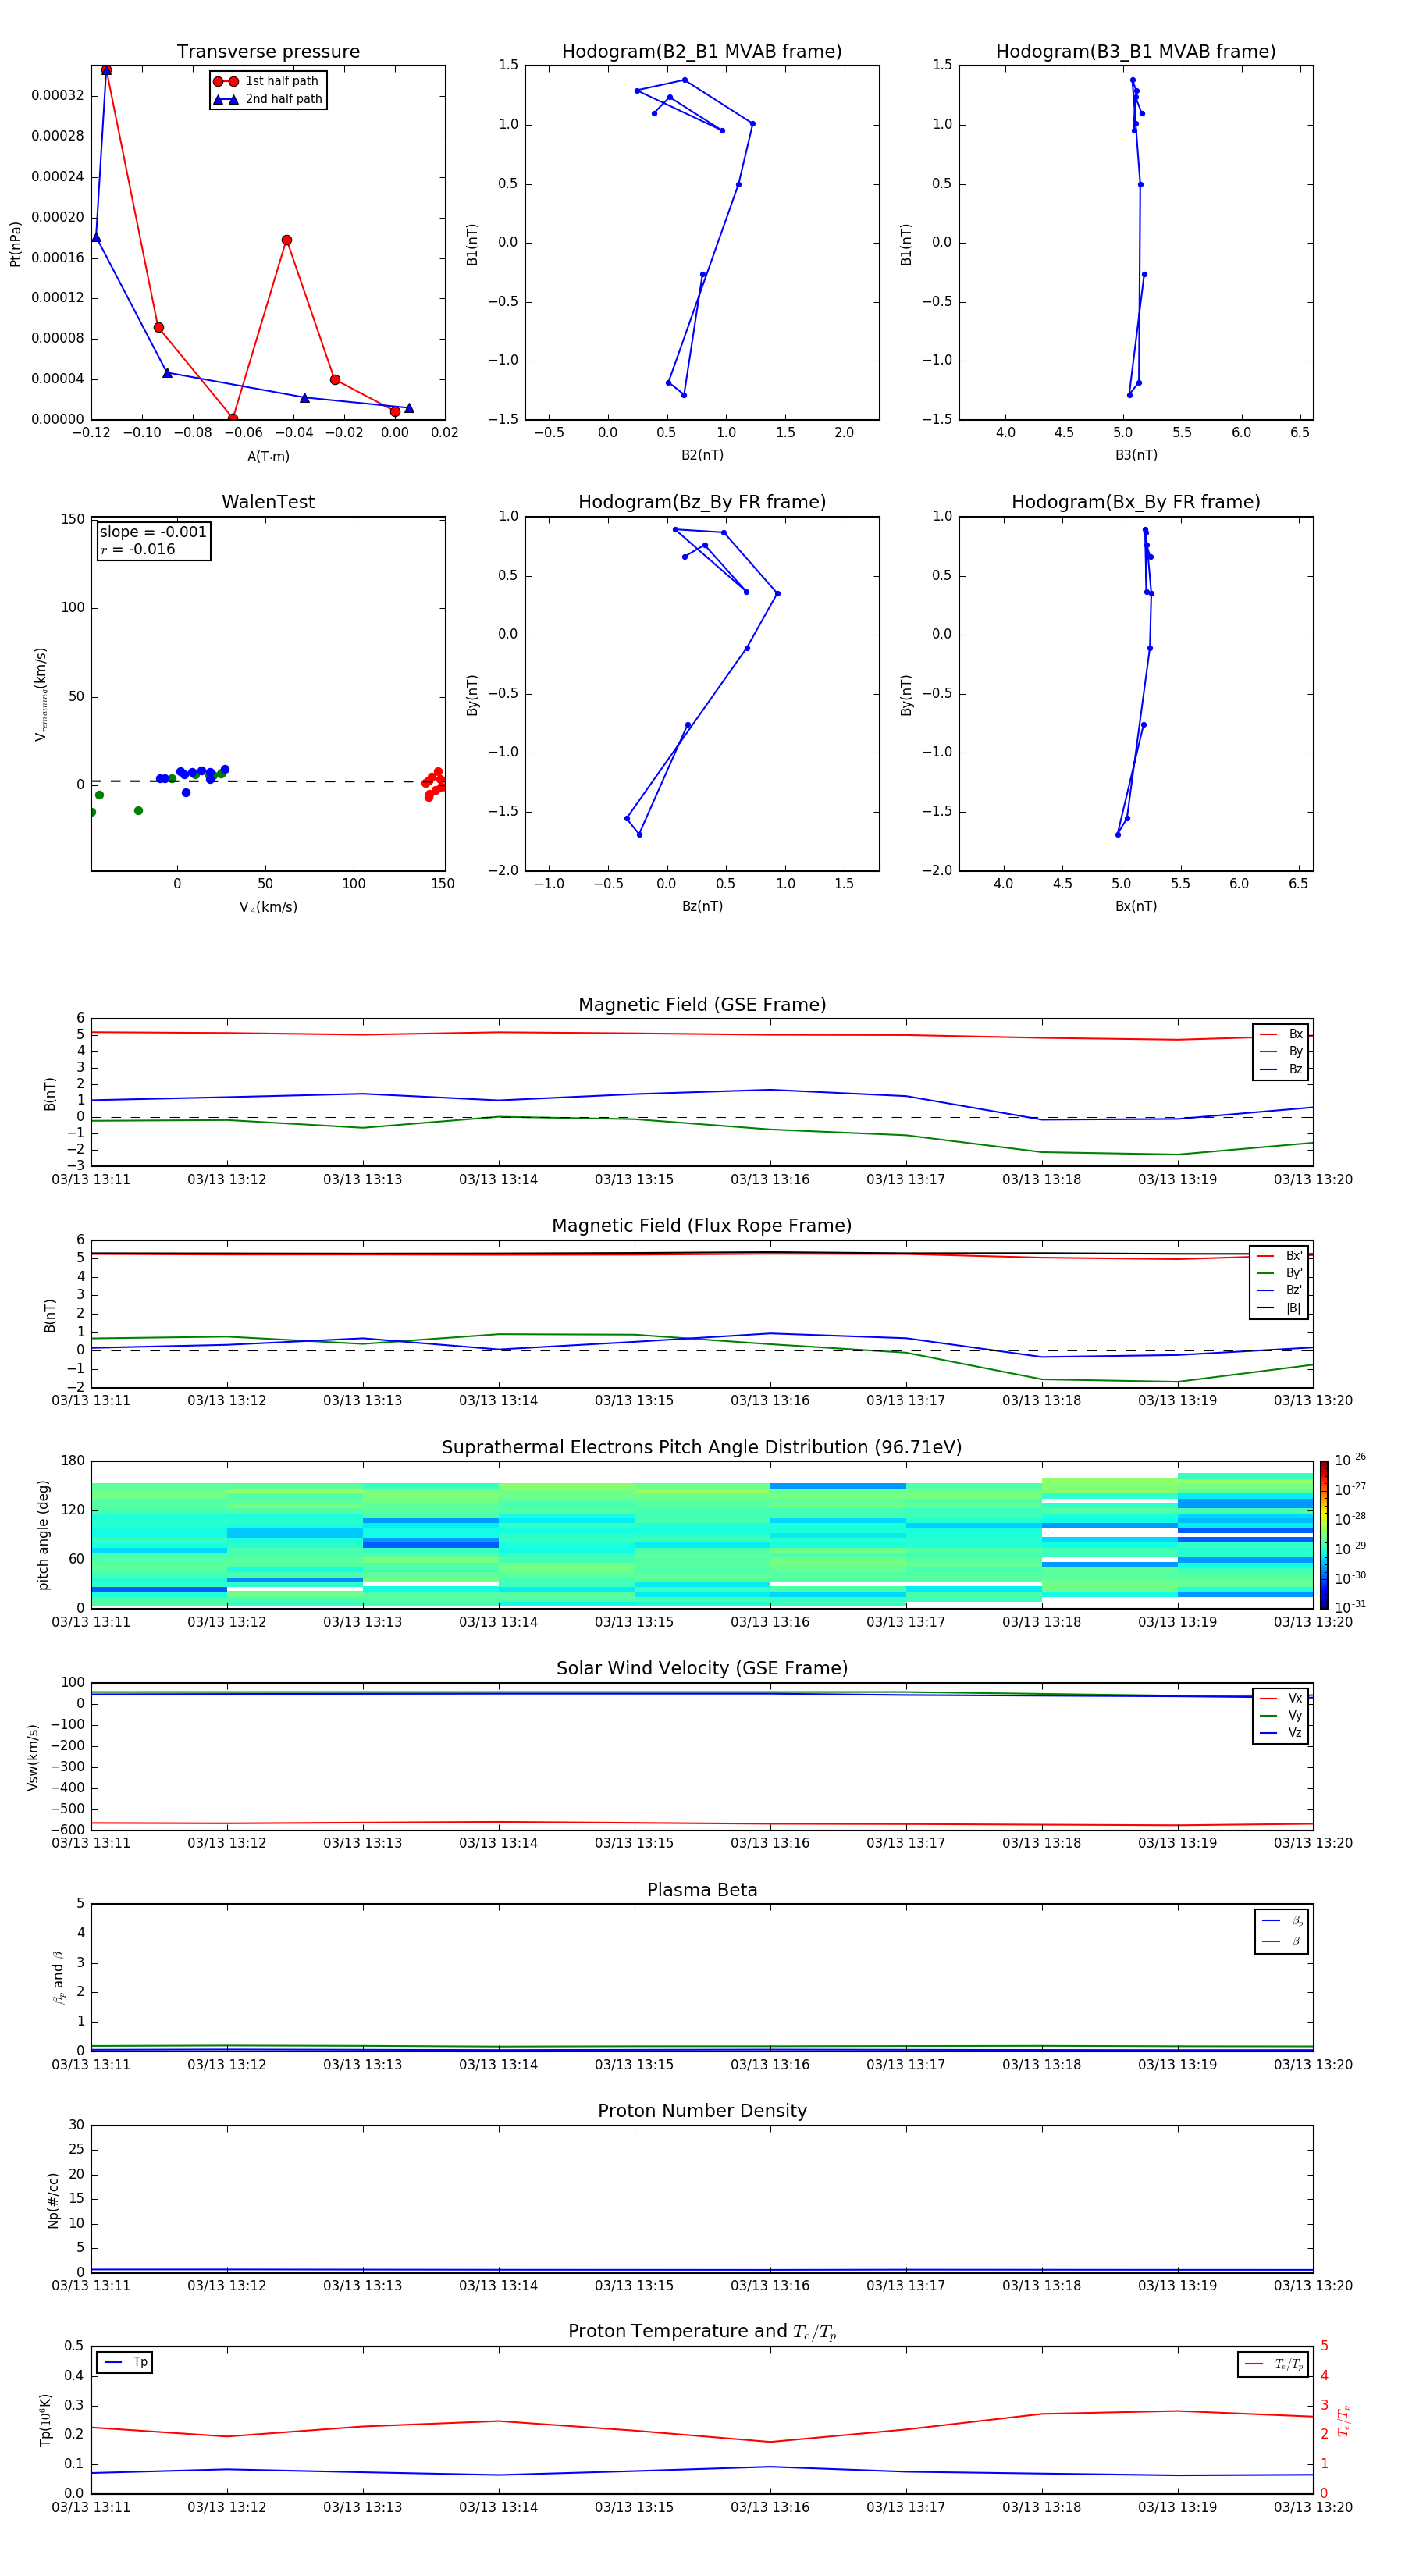
Task: Click the "Hodogram(Bz_By FR frame)" title
Action: click(702, 502)
